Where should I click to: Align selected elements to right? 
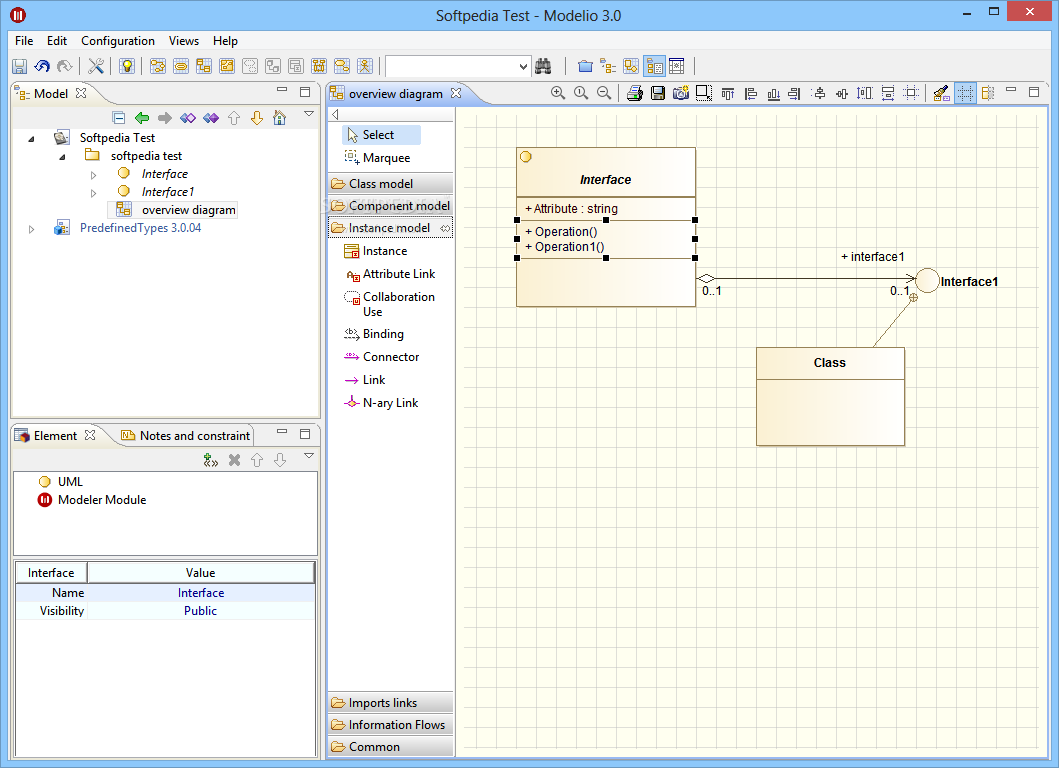click(795, 93)
